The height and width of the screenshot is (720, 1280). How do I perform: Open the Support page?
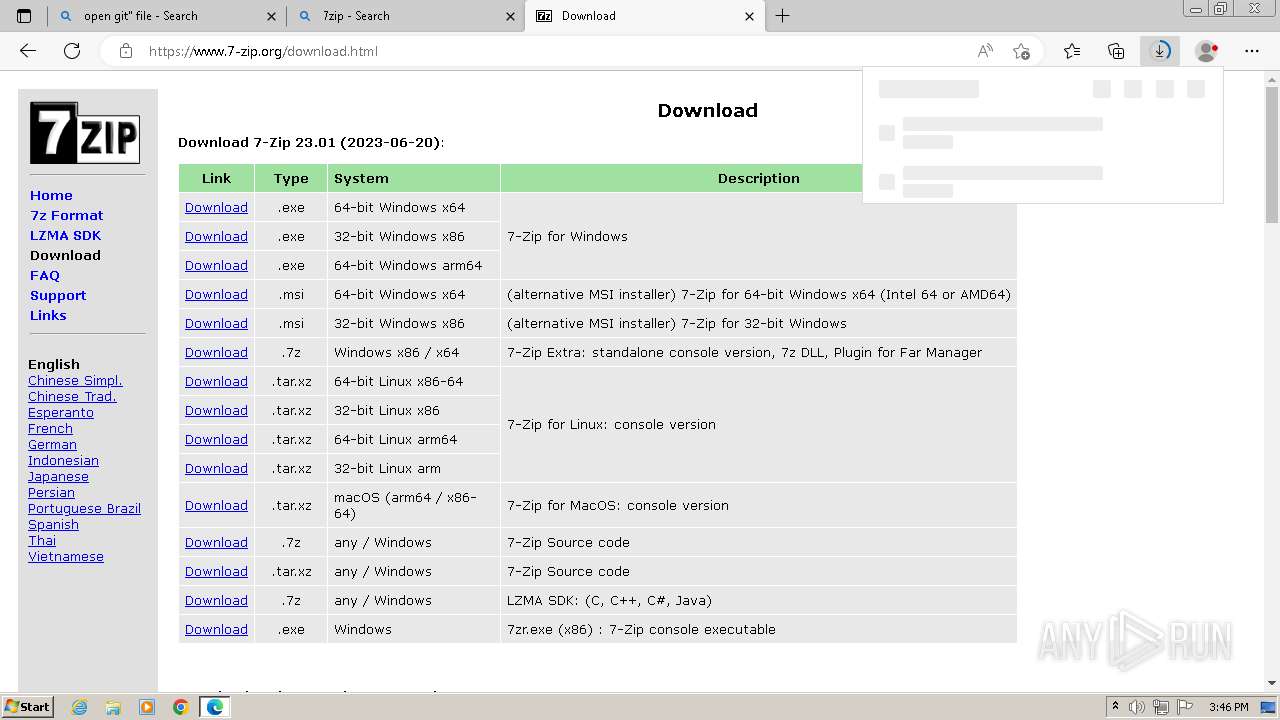point(58,295)
